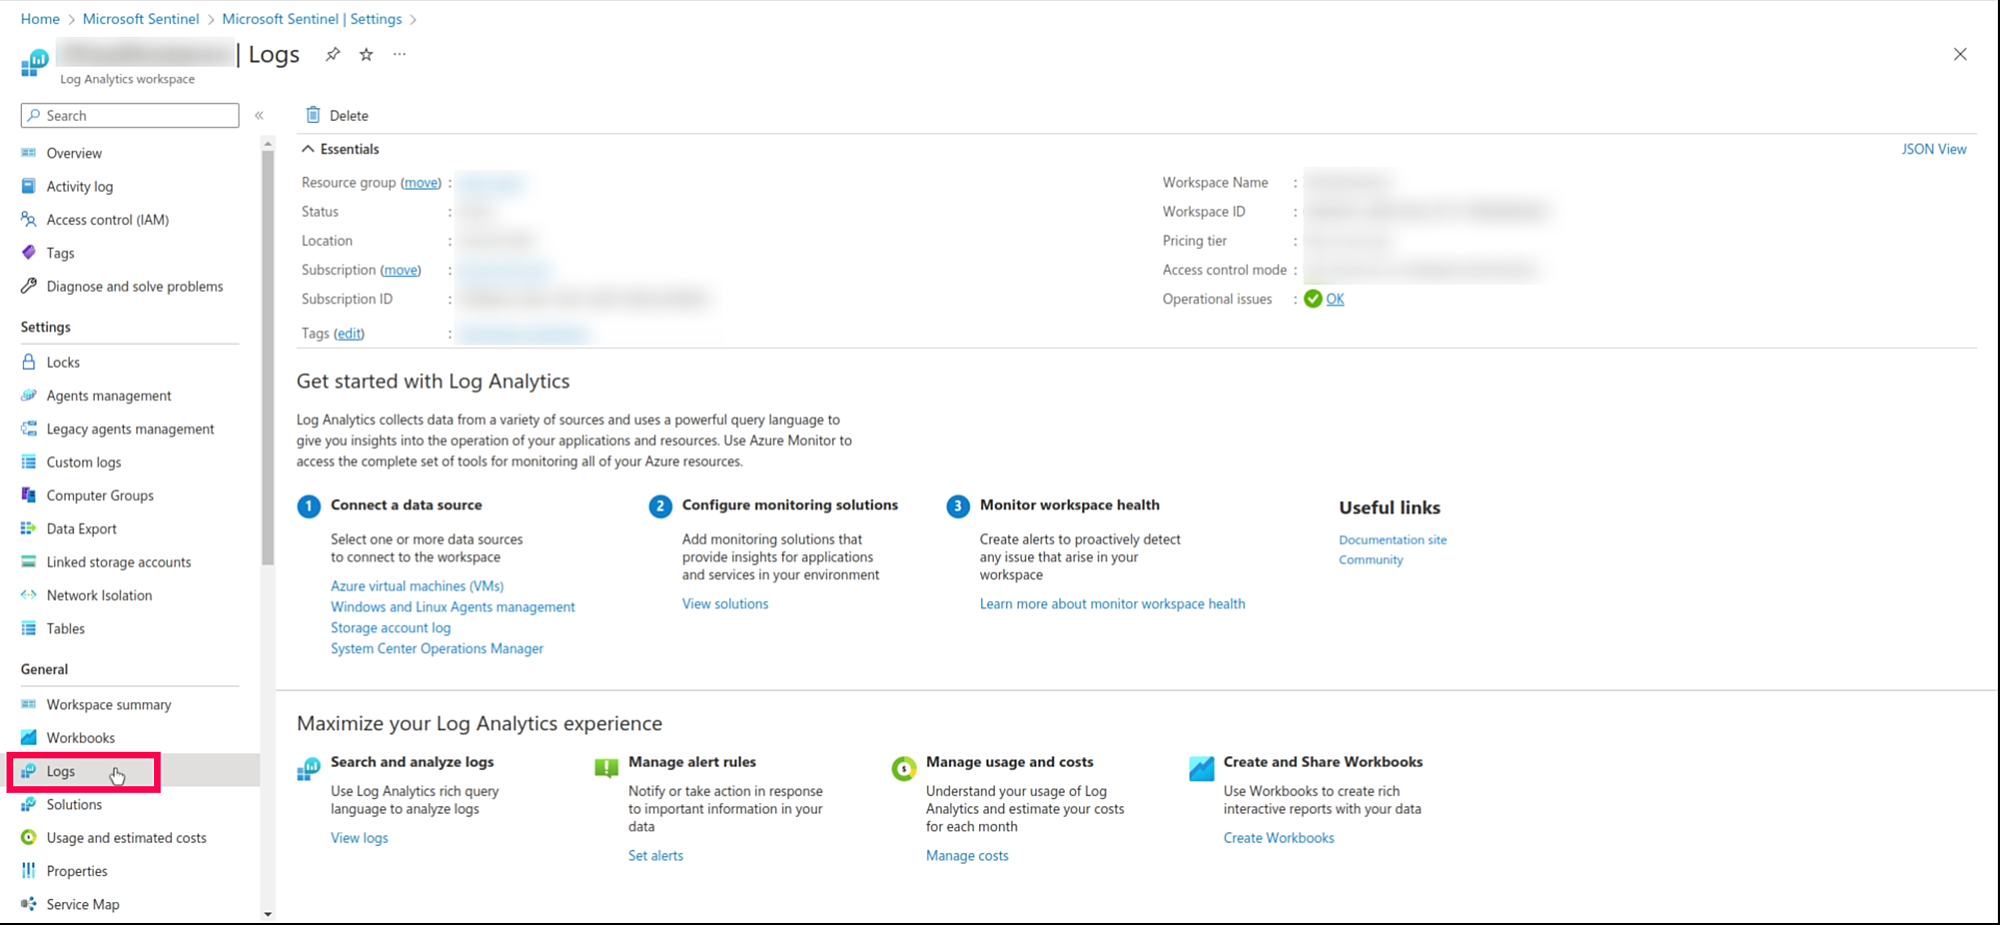The image size is (2000, 925).
Task: Click the Storage account log link
Action: click(391, 628)
